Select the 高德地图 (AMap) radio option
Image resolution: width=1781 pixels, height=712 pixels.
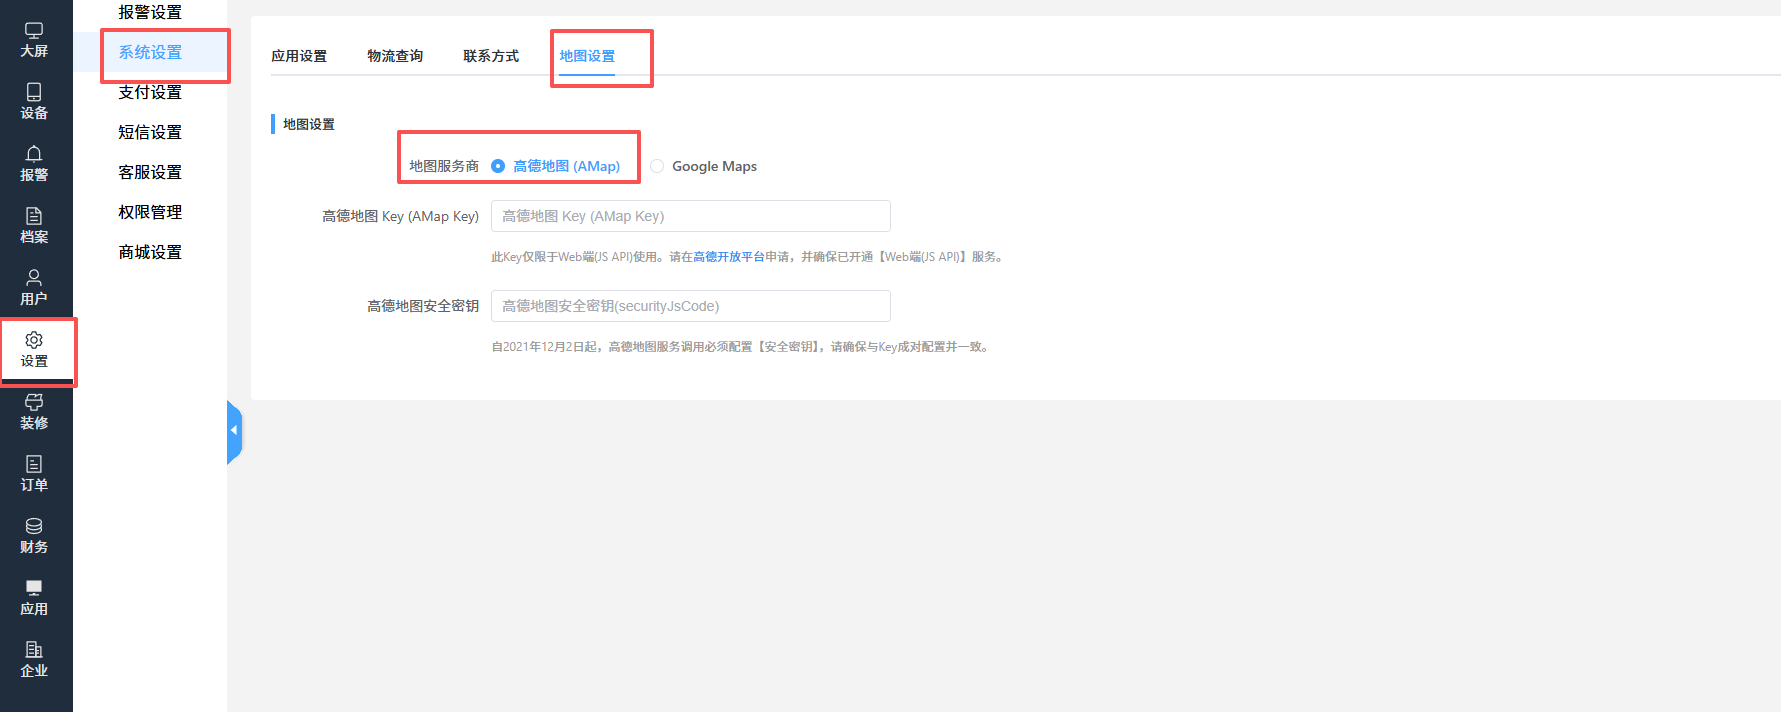[498, 166]
